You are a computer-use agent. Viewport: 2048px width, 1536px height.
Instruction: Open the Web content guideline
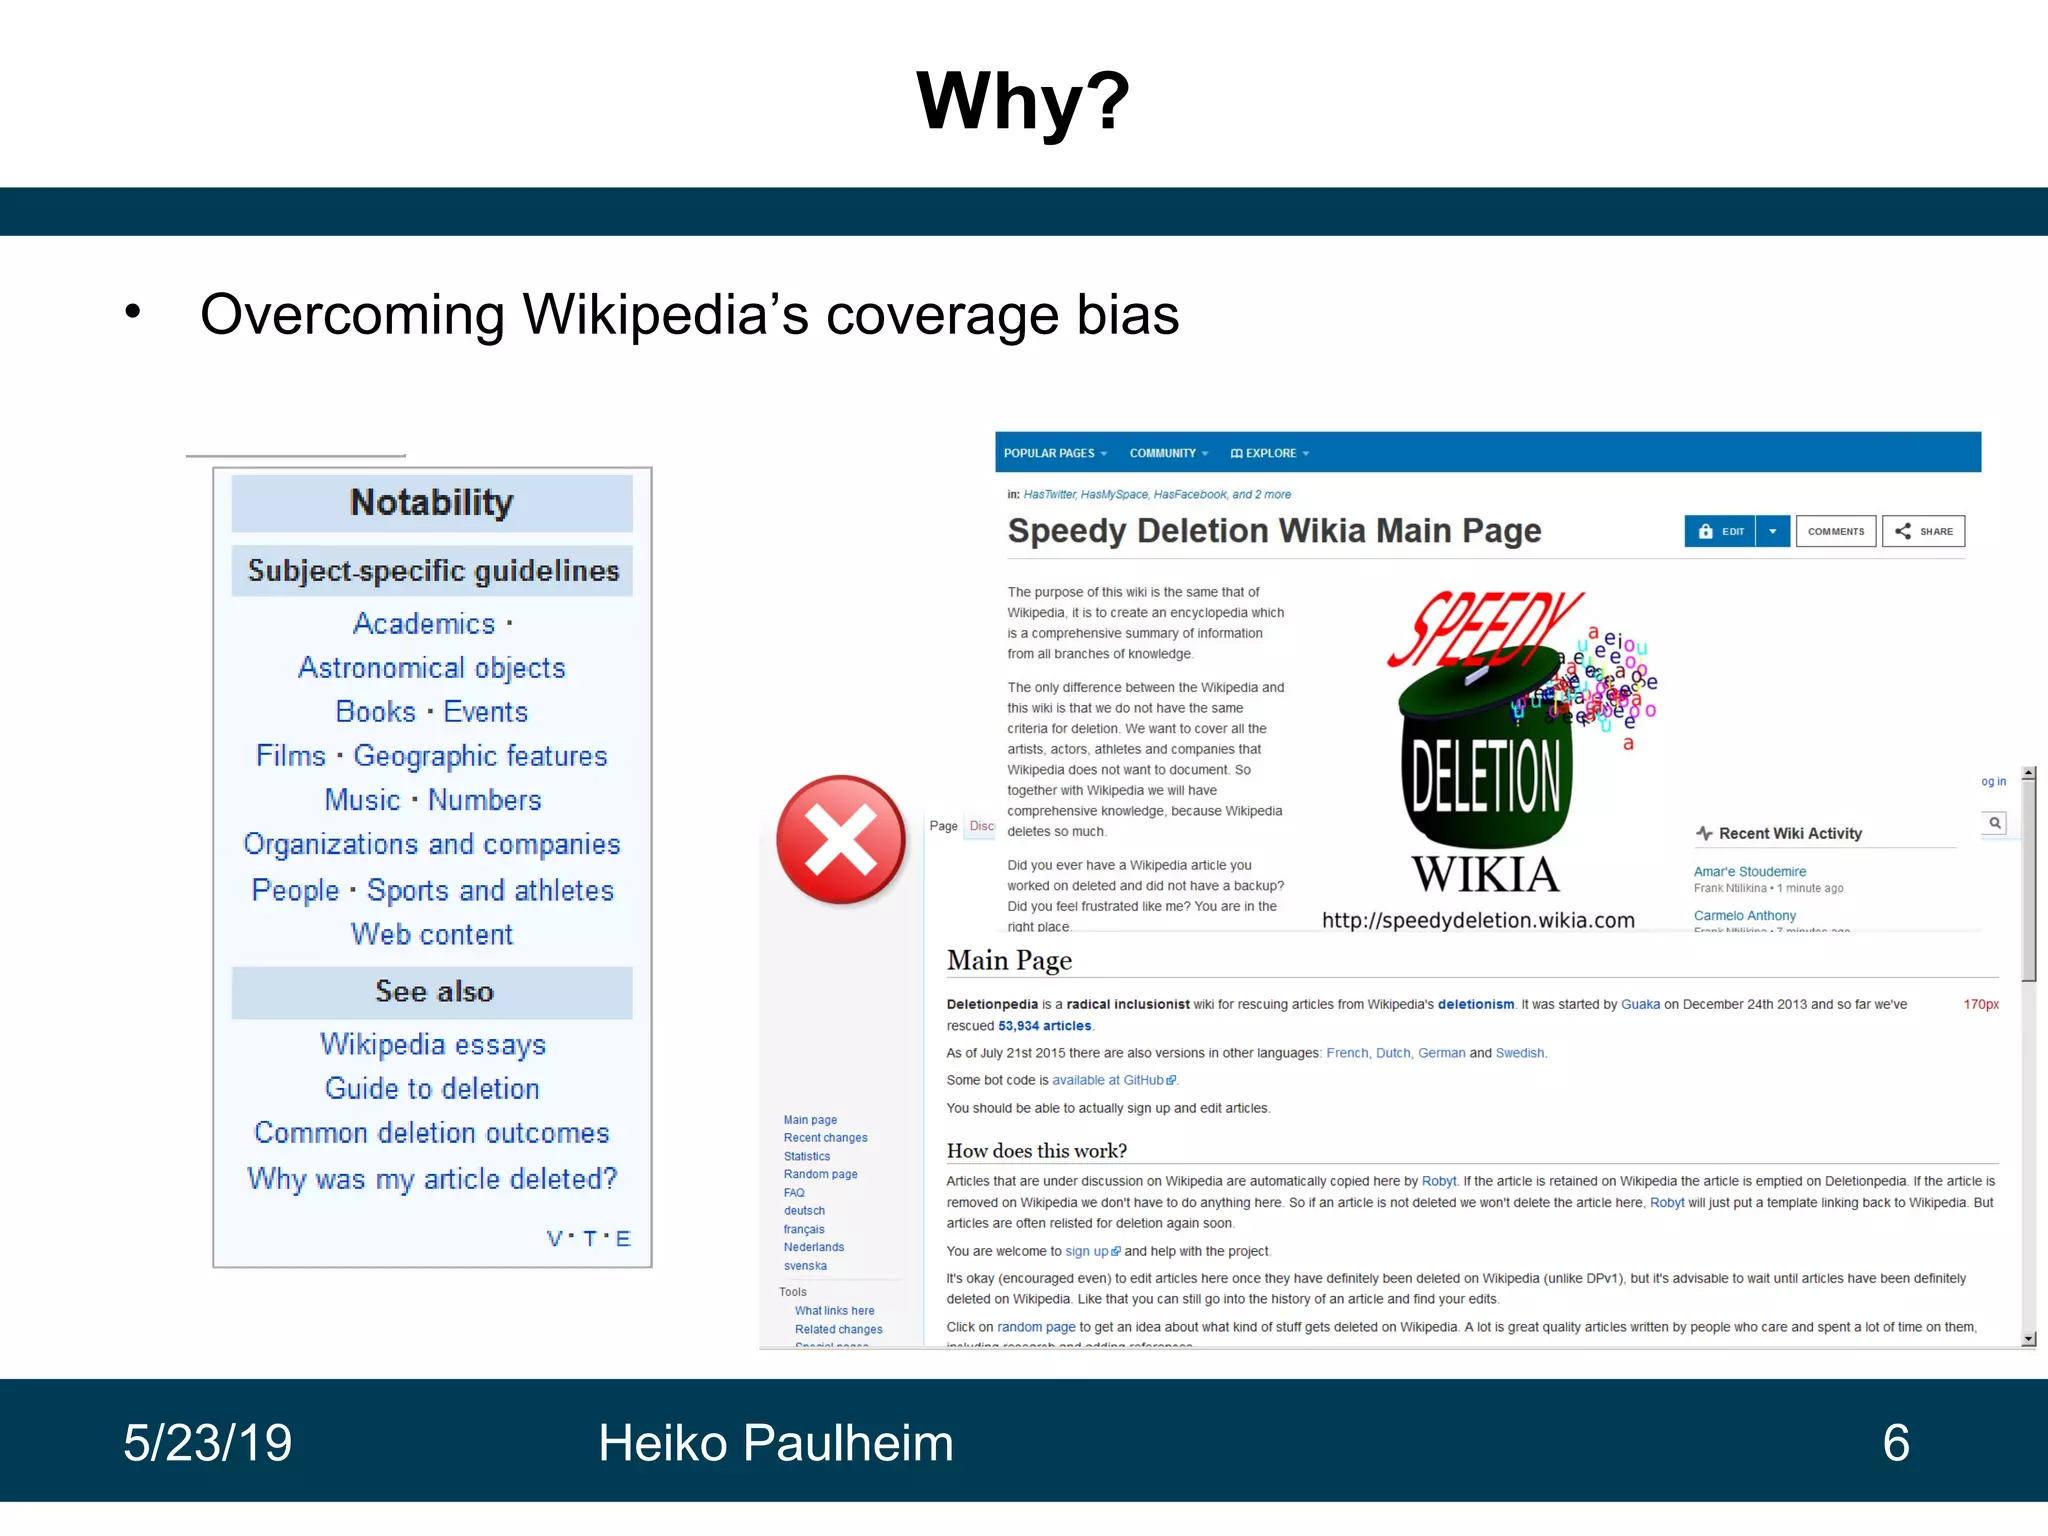pyautogui.click(x=432, y=934)
